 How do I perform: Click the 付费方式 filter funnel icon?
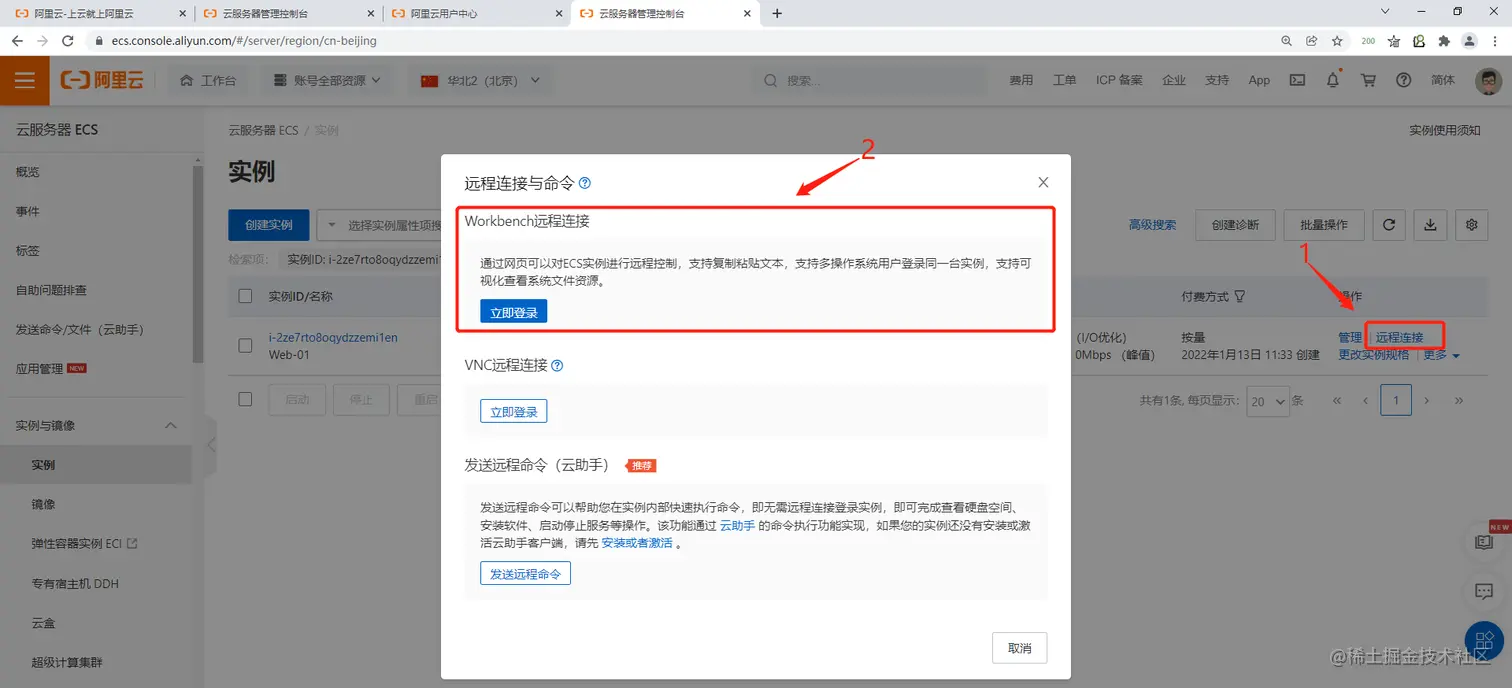[1240, 296]
